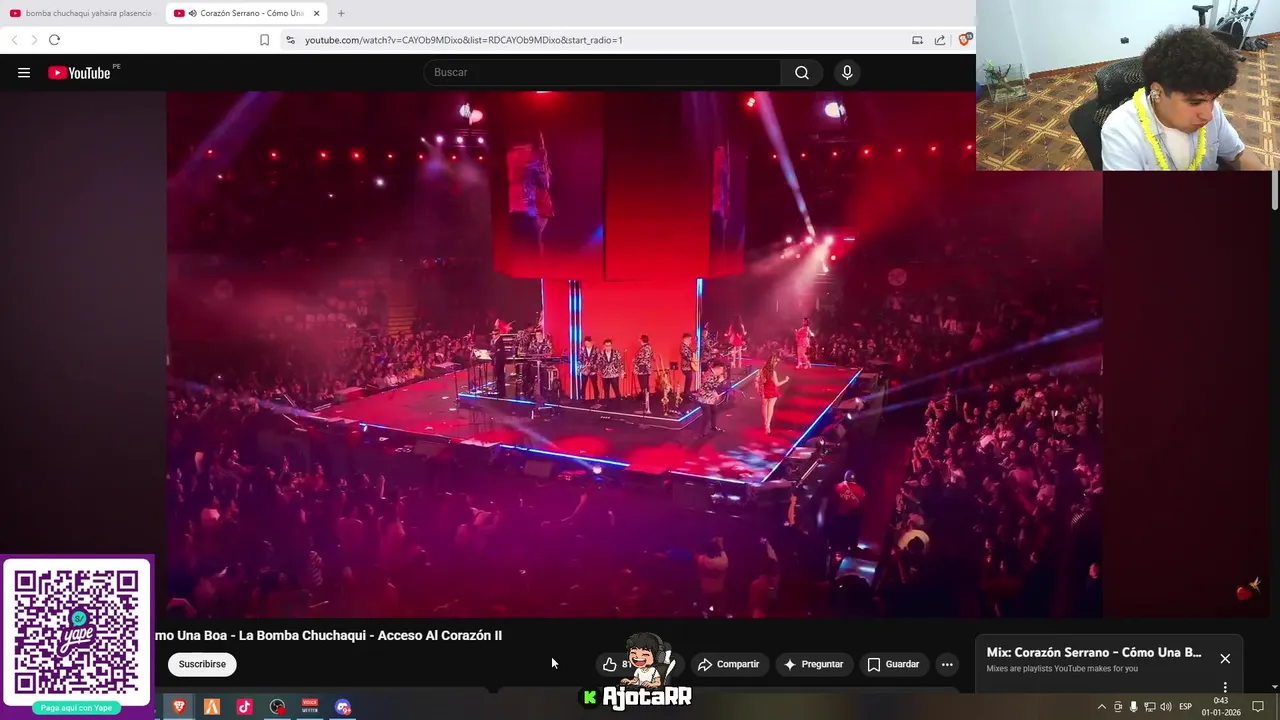This screenshot has height=720, width=1280.
Task: Open the recording app in taskbar
Action: (277, 707)
